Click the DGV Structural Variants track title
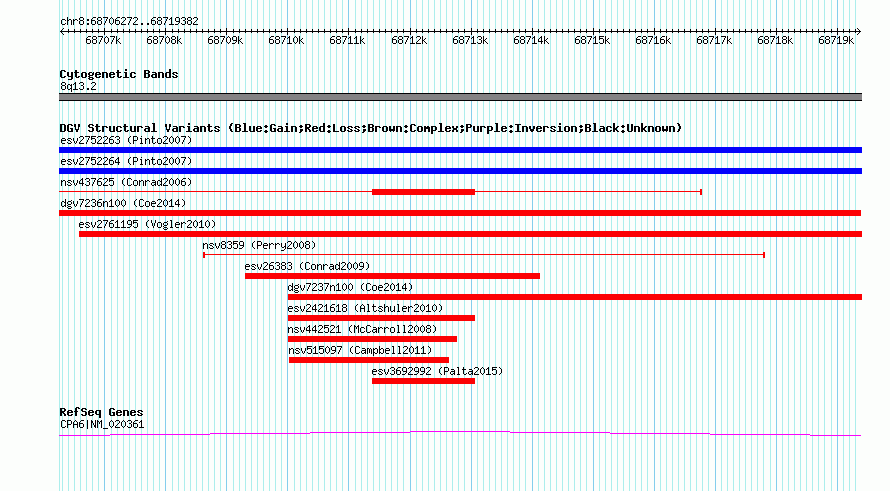890x491 pixels. 371,128
